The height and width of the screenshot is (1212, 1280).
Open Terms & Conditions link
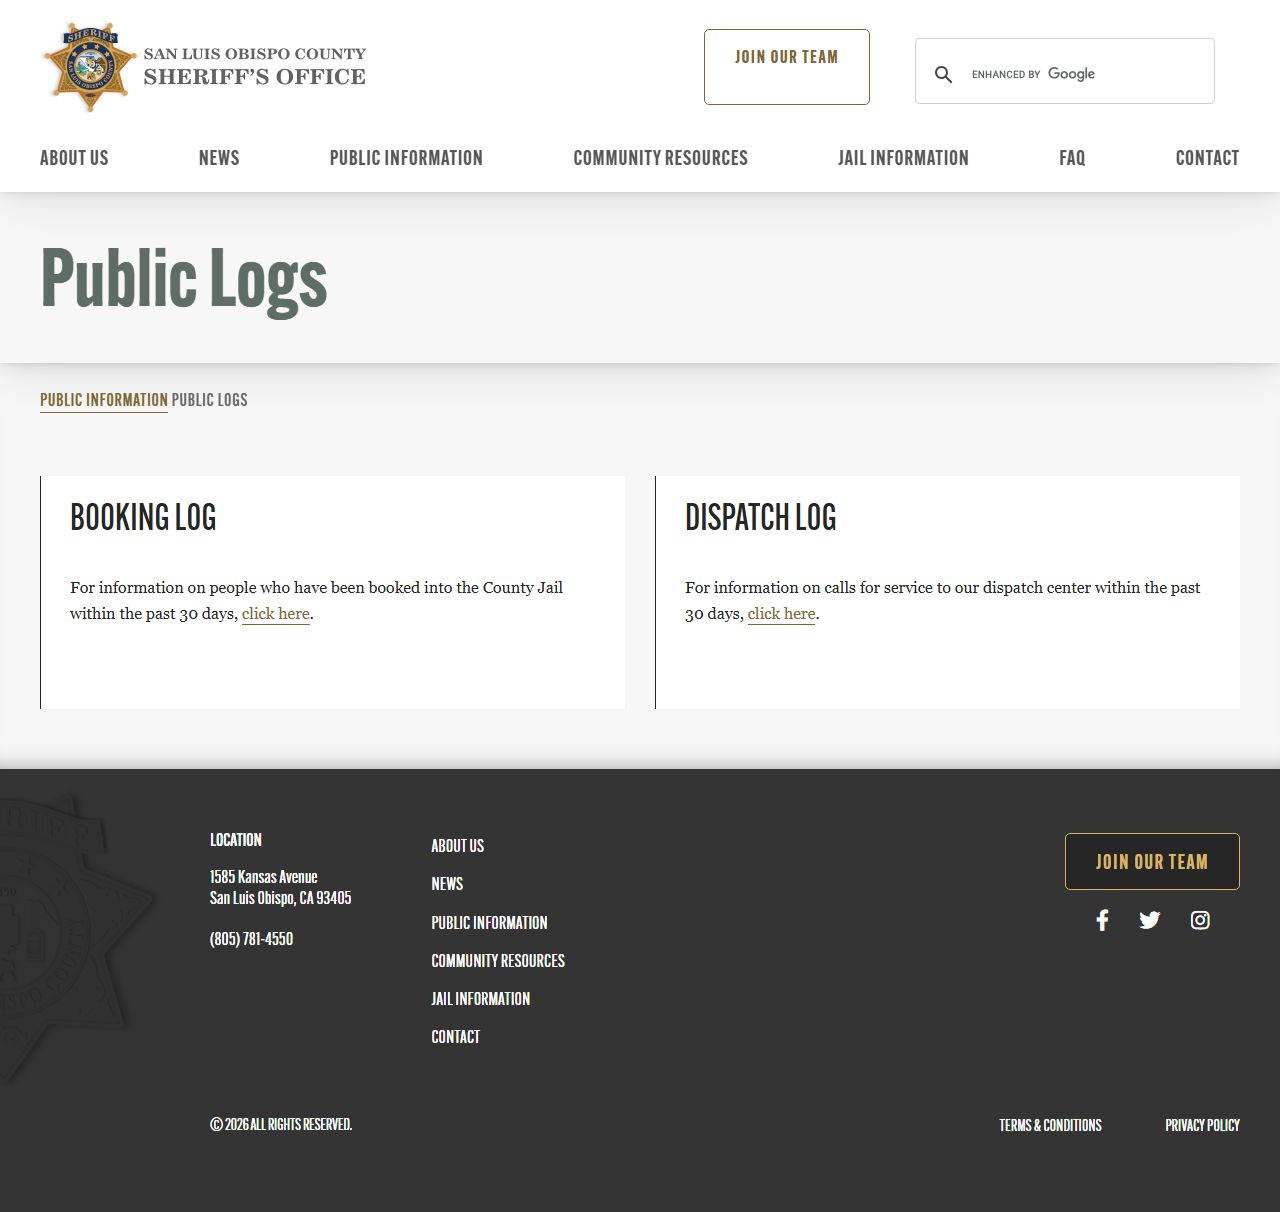coord(1050,1125)
